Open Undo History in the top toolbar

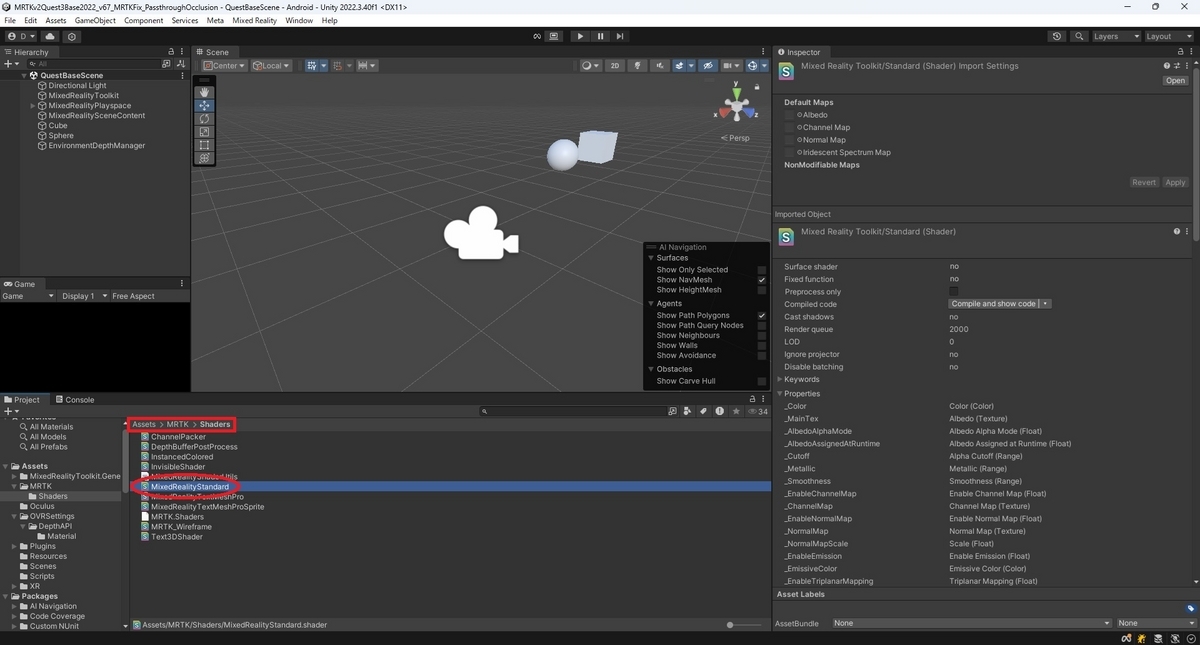(x=1057, y=36)
